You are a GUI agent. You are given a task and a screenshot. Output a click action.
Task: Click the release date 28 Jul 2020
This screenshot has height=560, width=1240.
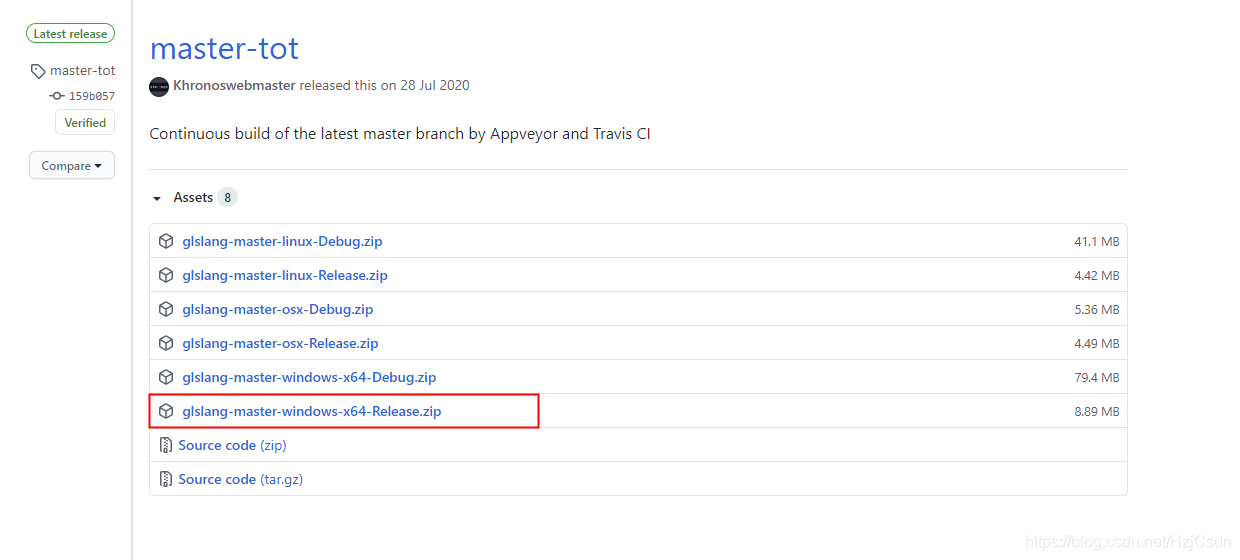435,86
